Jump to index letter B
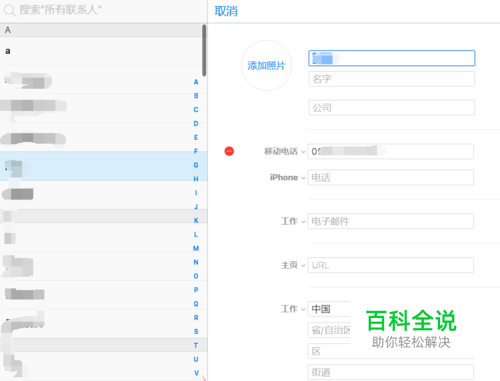 pyautogui.click(x=196, y=96)
